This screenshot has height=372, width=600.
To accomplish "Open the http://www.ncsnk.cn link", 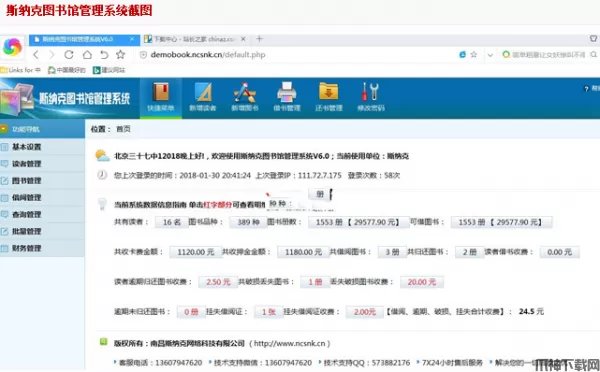I will coord(290,343).
